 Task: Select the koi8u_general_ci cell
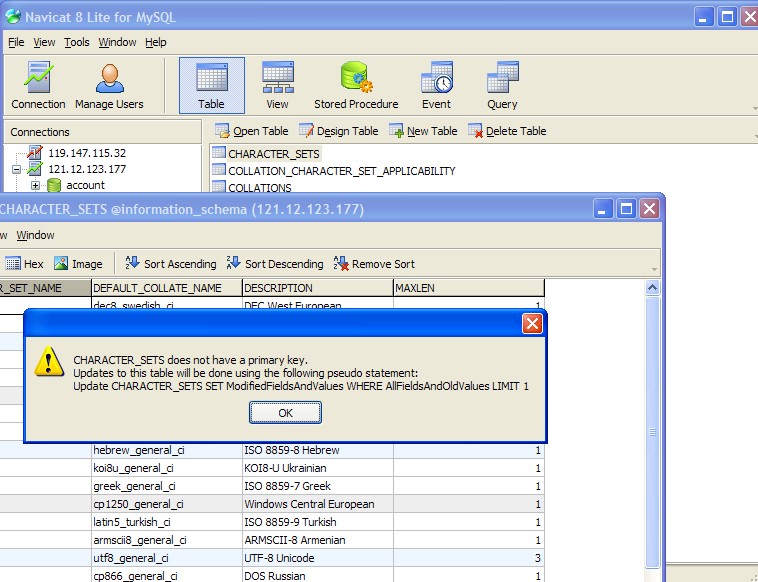click(167, 468)
